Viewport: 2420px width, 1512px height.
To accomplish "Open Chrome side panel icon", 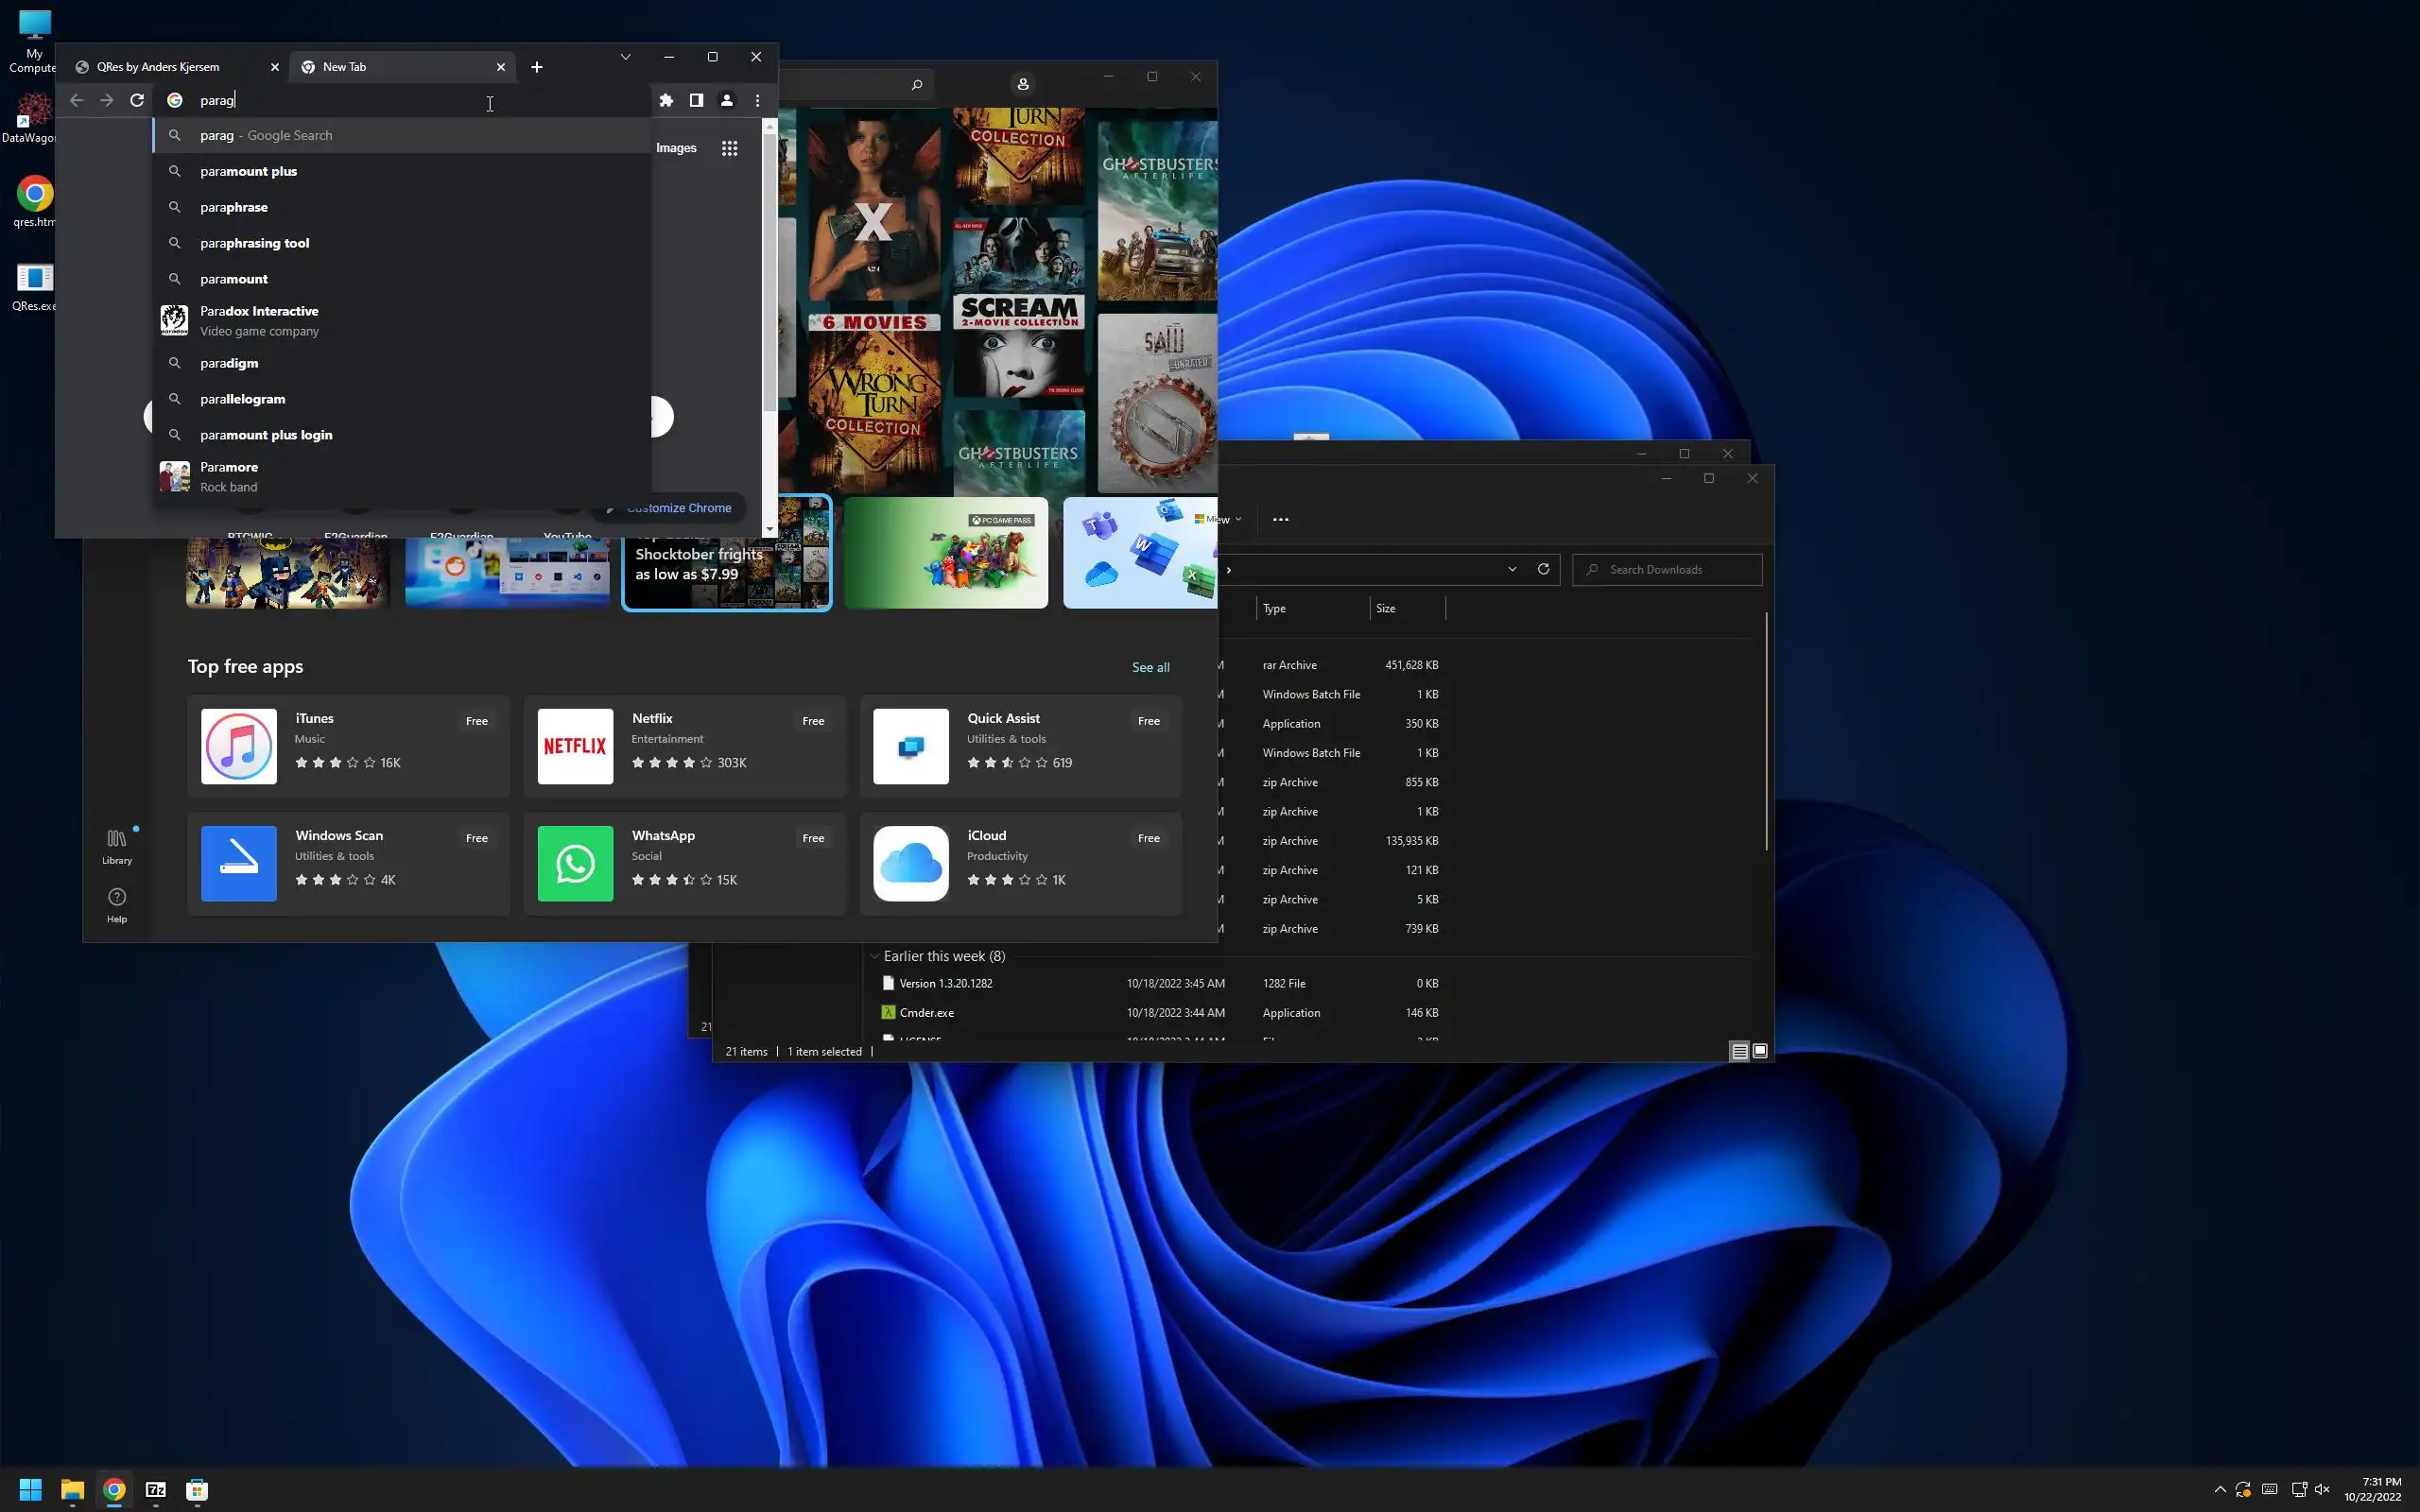I will 696,100.
